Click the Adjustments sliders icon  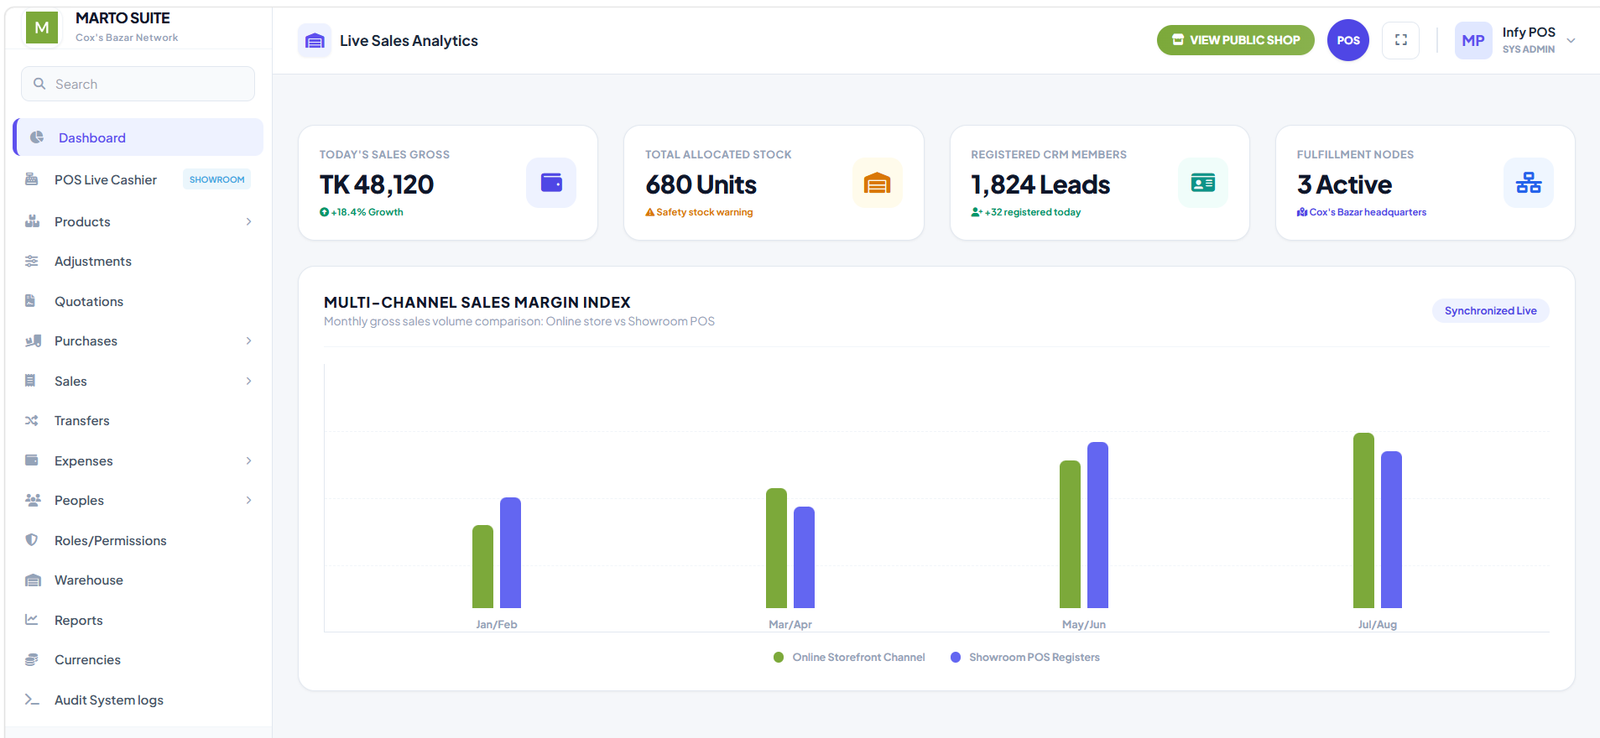click(x=32, y=261)
